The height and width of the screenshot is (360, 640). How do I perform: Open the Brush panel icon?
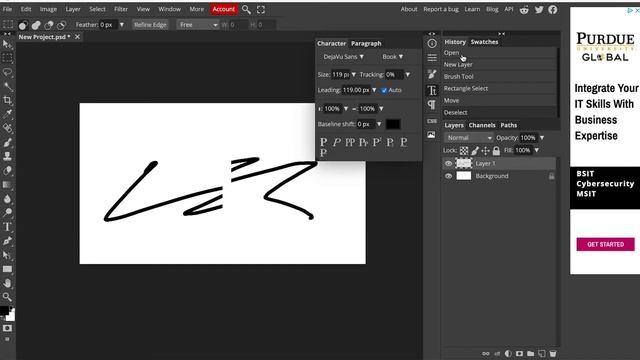click(x=432, y=74)
